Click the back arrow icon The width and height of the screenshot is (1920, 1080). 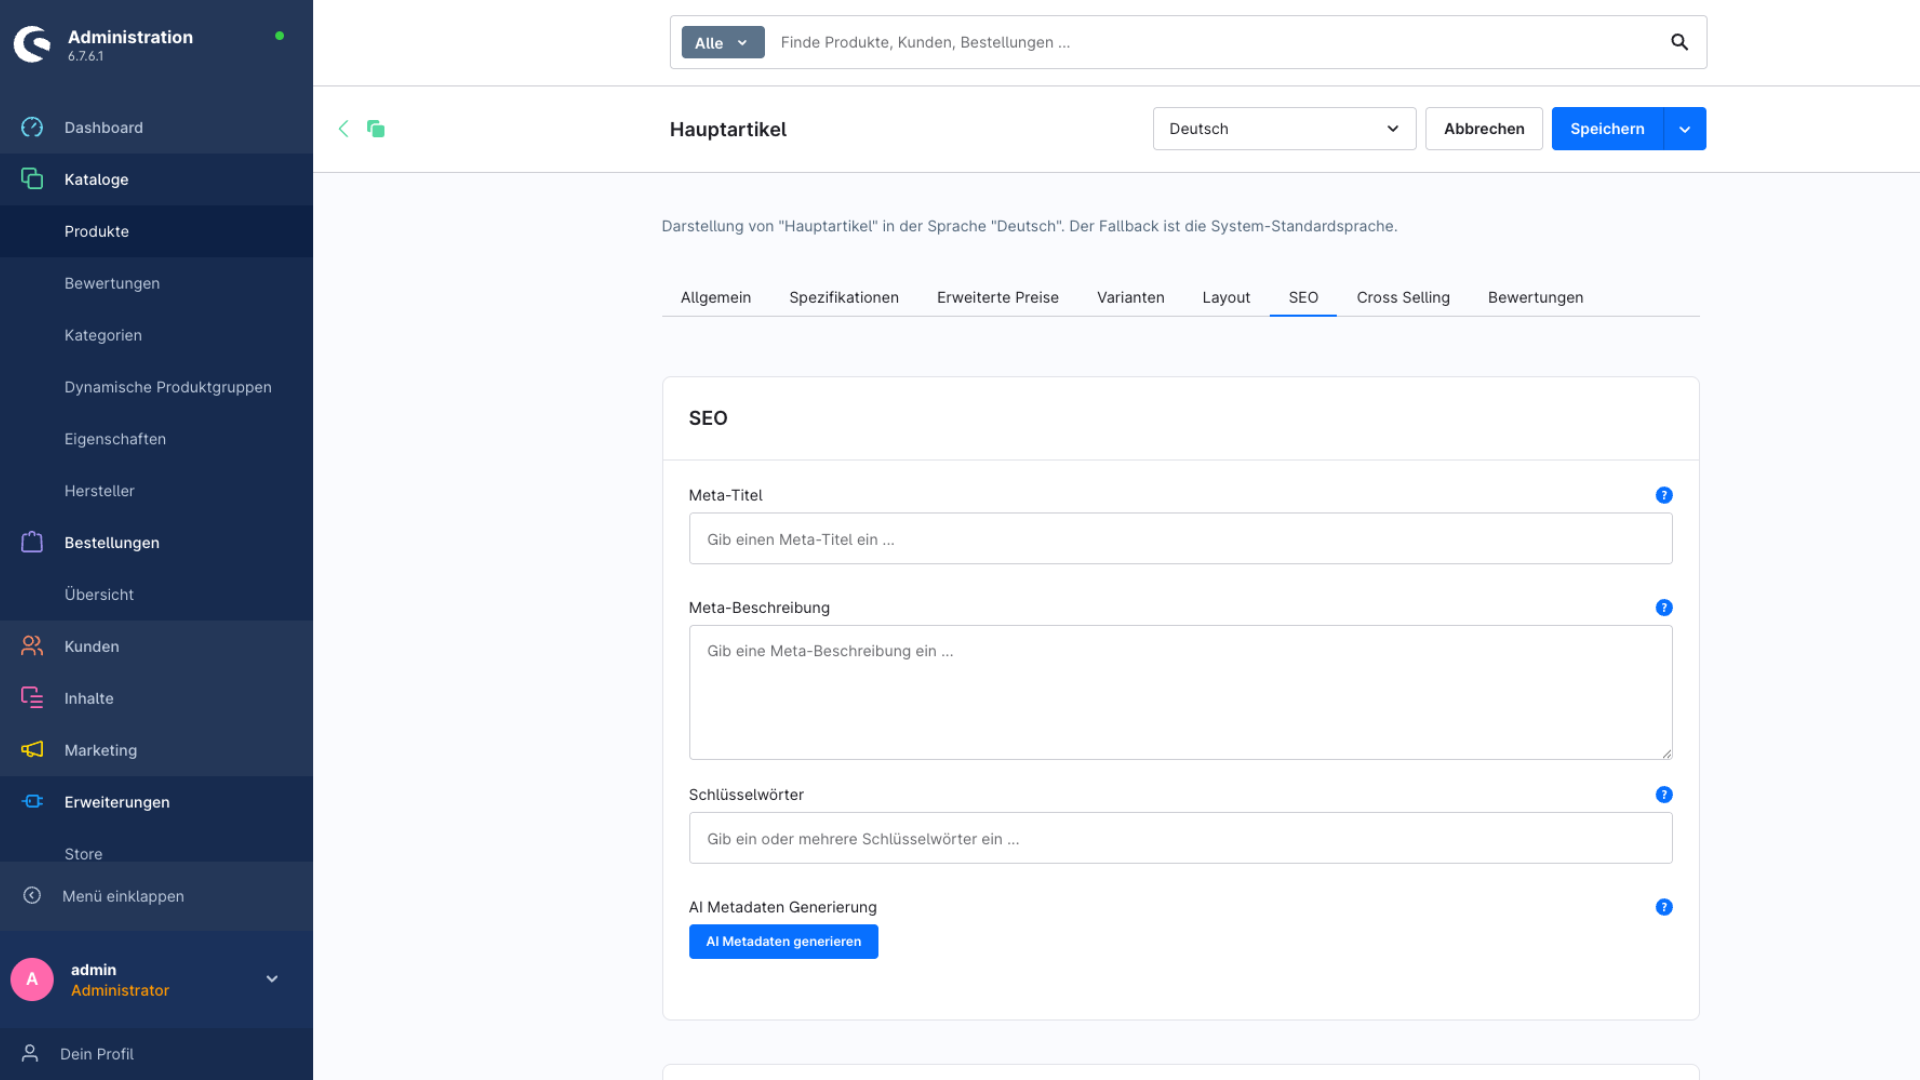pyautogui.click(x=343, y=128)
